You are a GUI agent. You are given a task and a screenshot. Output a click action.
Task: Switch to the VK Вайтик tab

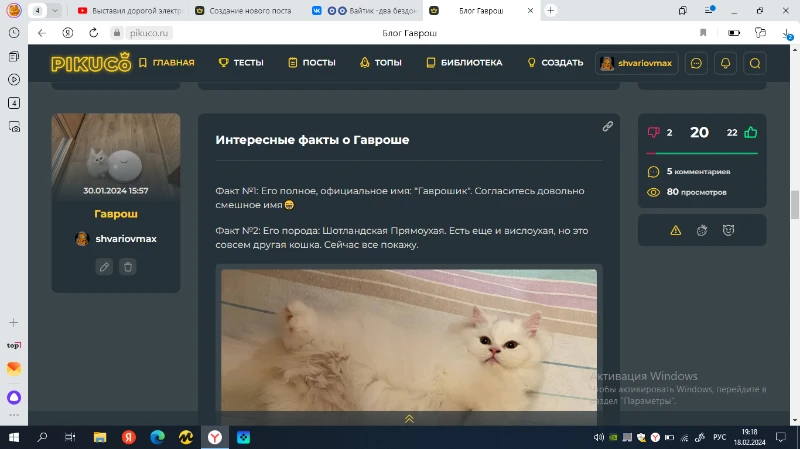(365, 10)
